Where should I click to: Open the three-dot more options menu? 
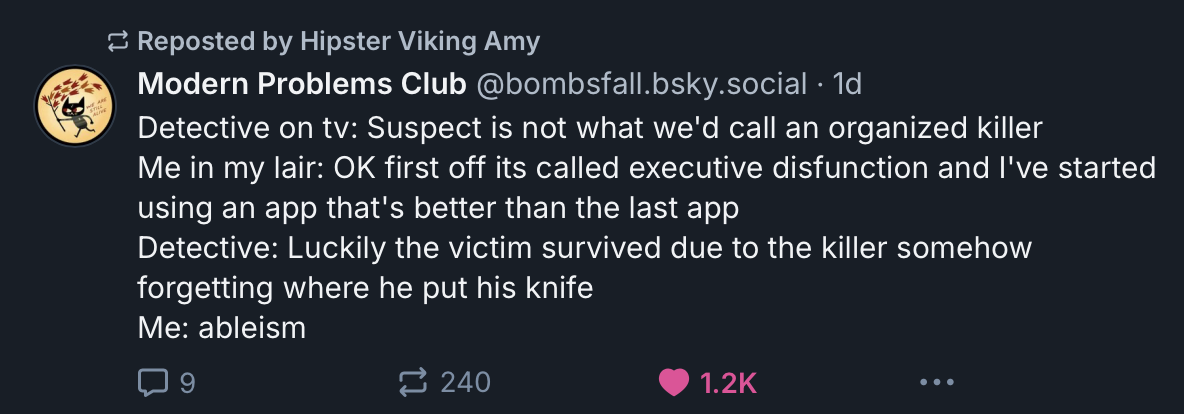tap(937, 381)
